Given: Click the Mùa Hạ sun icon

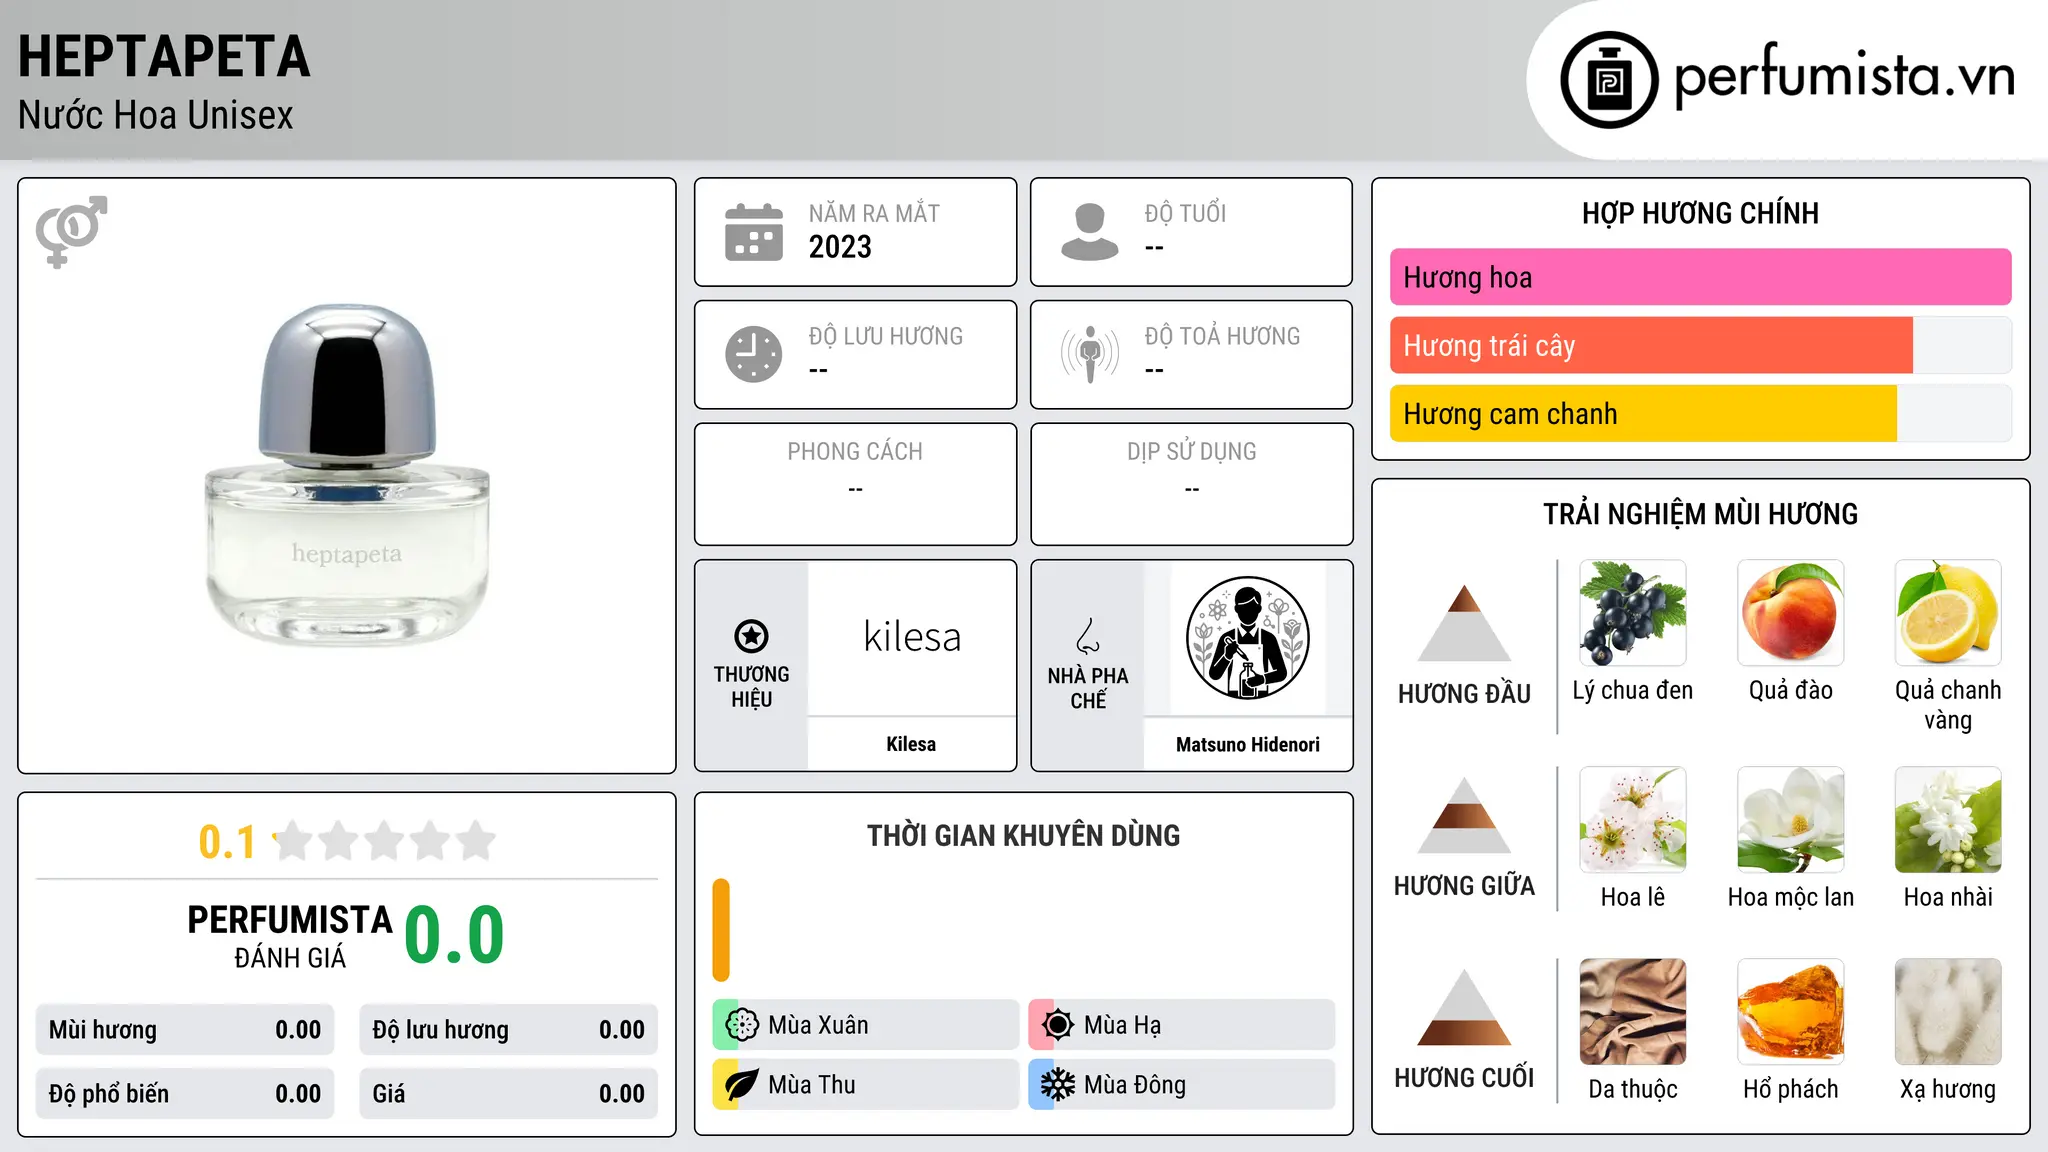Looking at the screenshot, I should tap(1058, 1025).
